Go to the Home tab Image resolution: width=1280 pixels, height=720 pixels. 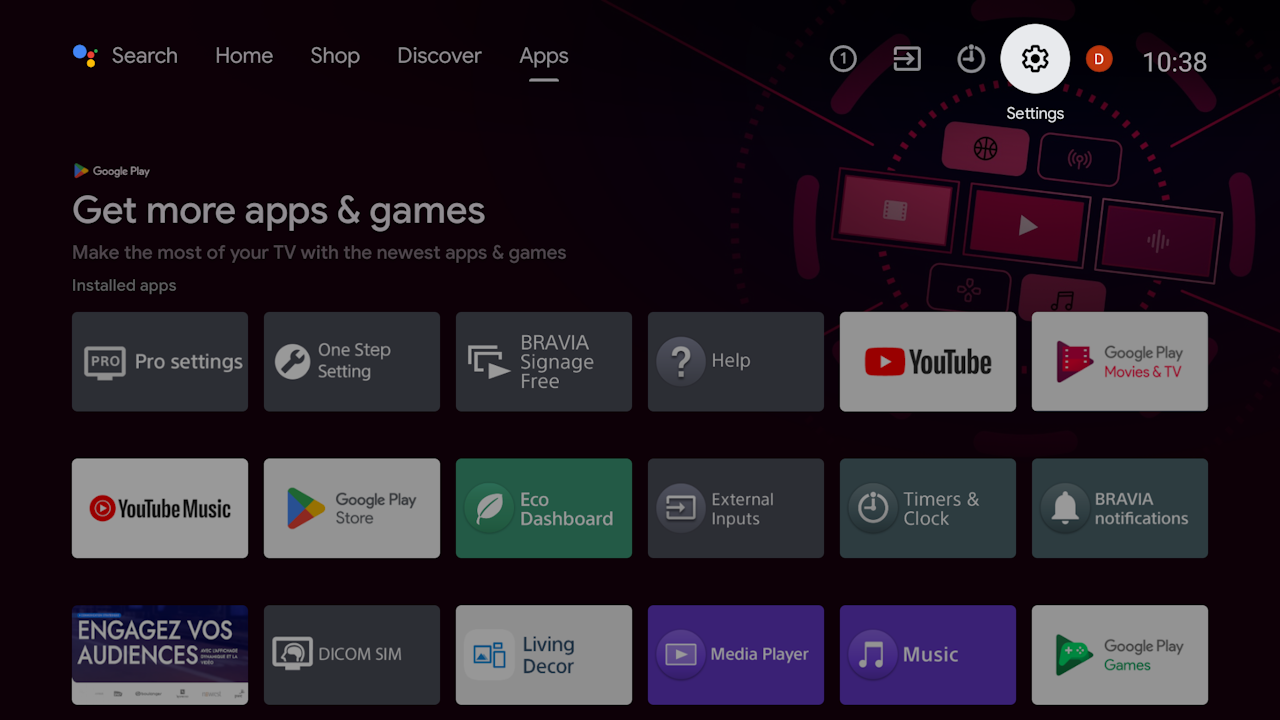(x=244, y=56)
